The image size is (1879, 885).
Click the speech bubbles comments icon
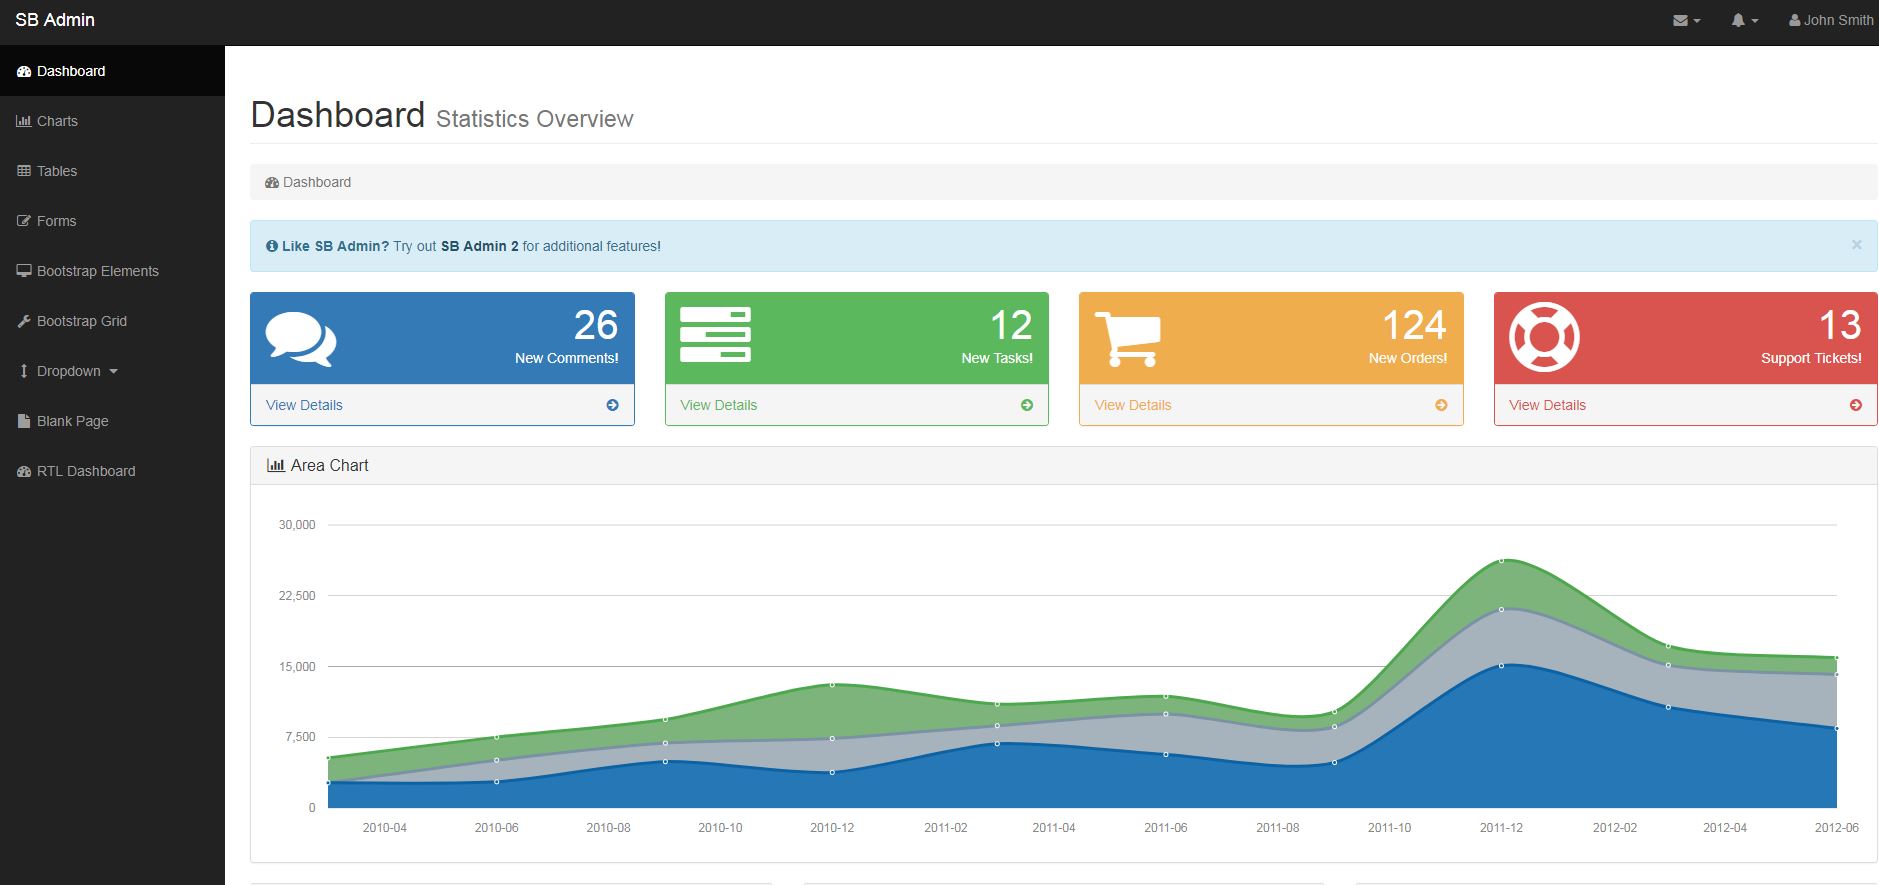(300, 339)
